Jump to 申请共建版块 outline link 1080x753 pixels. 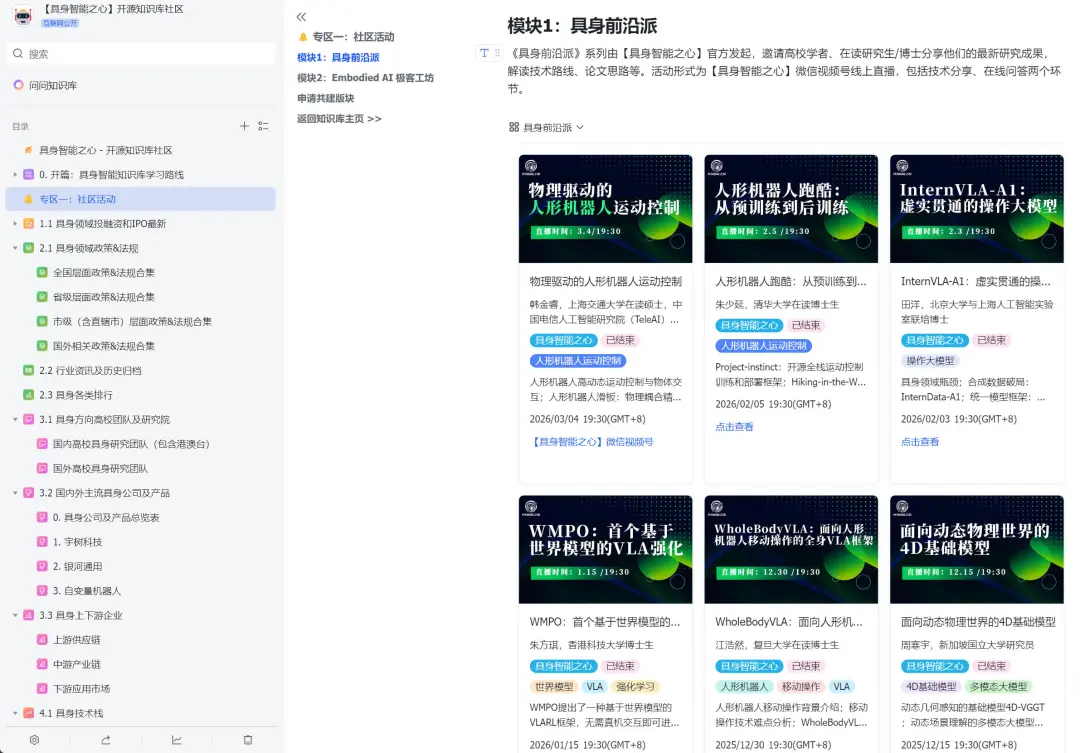(x=326, y=98)
